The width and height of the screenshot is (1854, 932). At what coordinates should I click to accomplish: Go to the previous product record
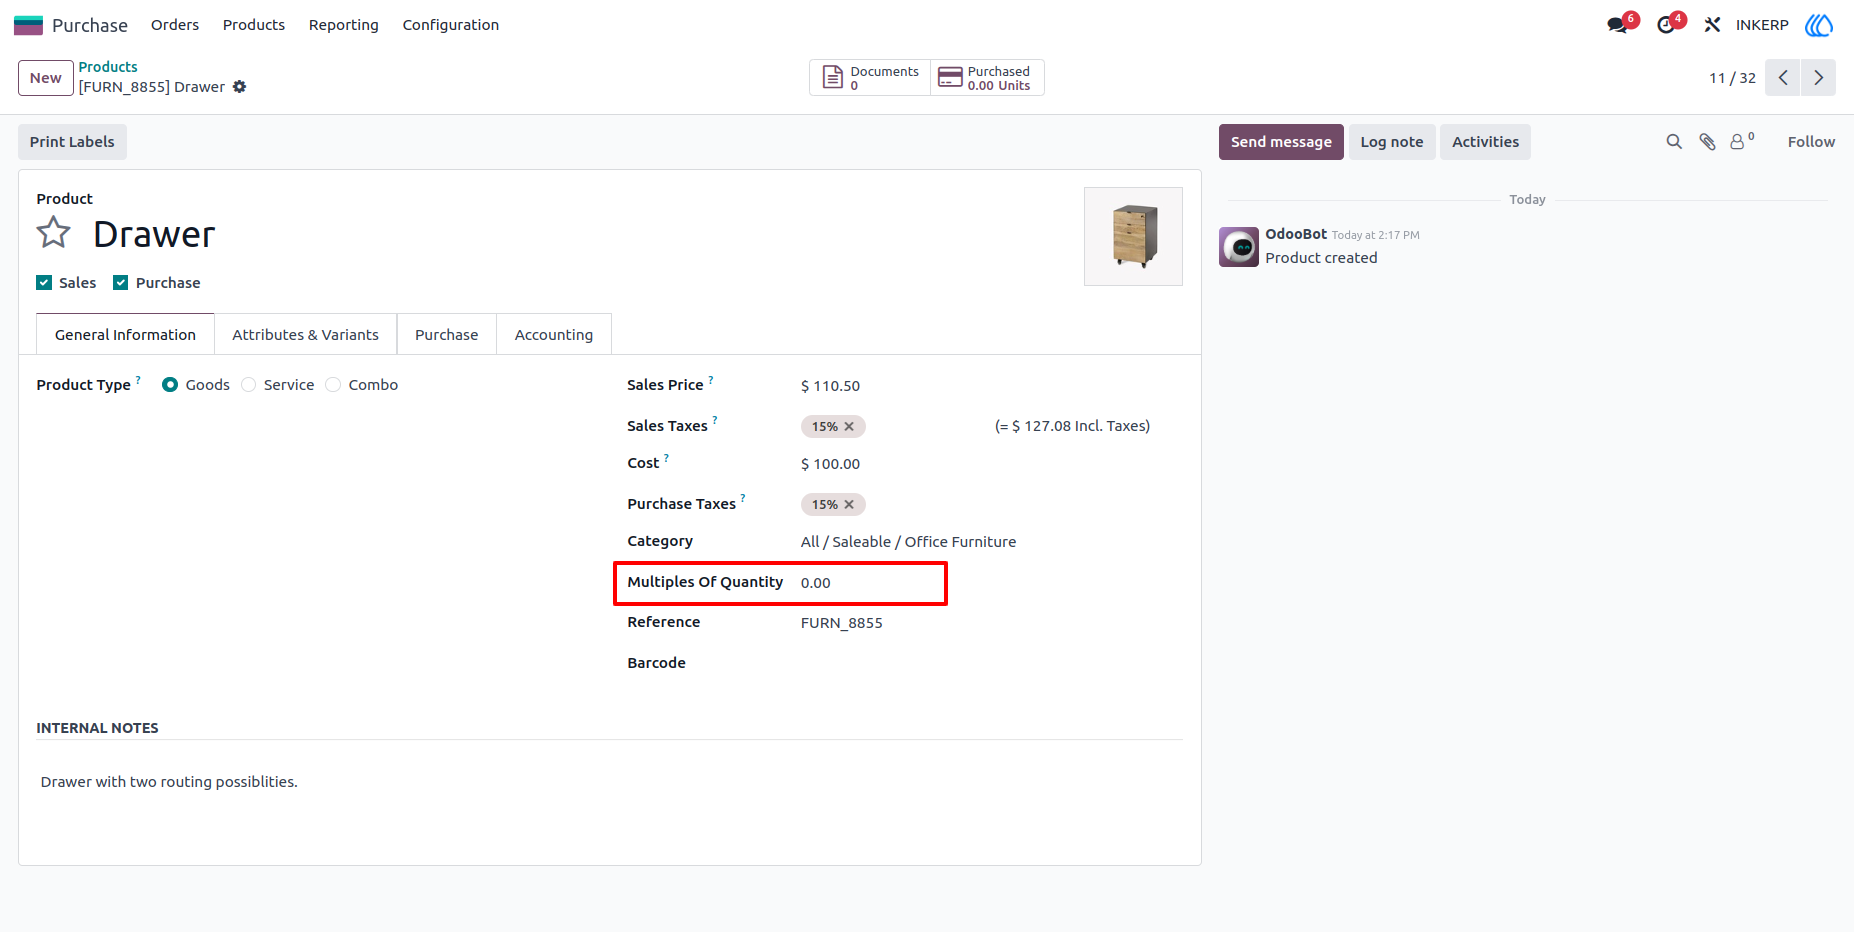coord(1782,78)
